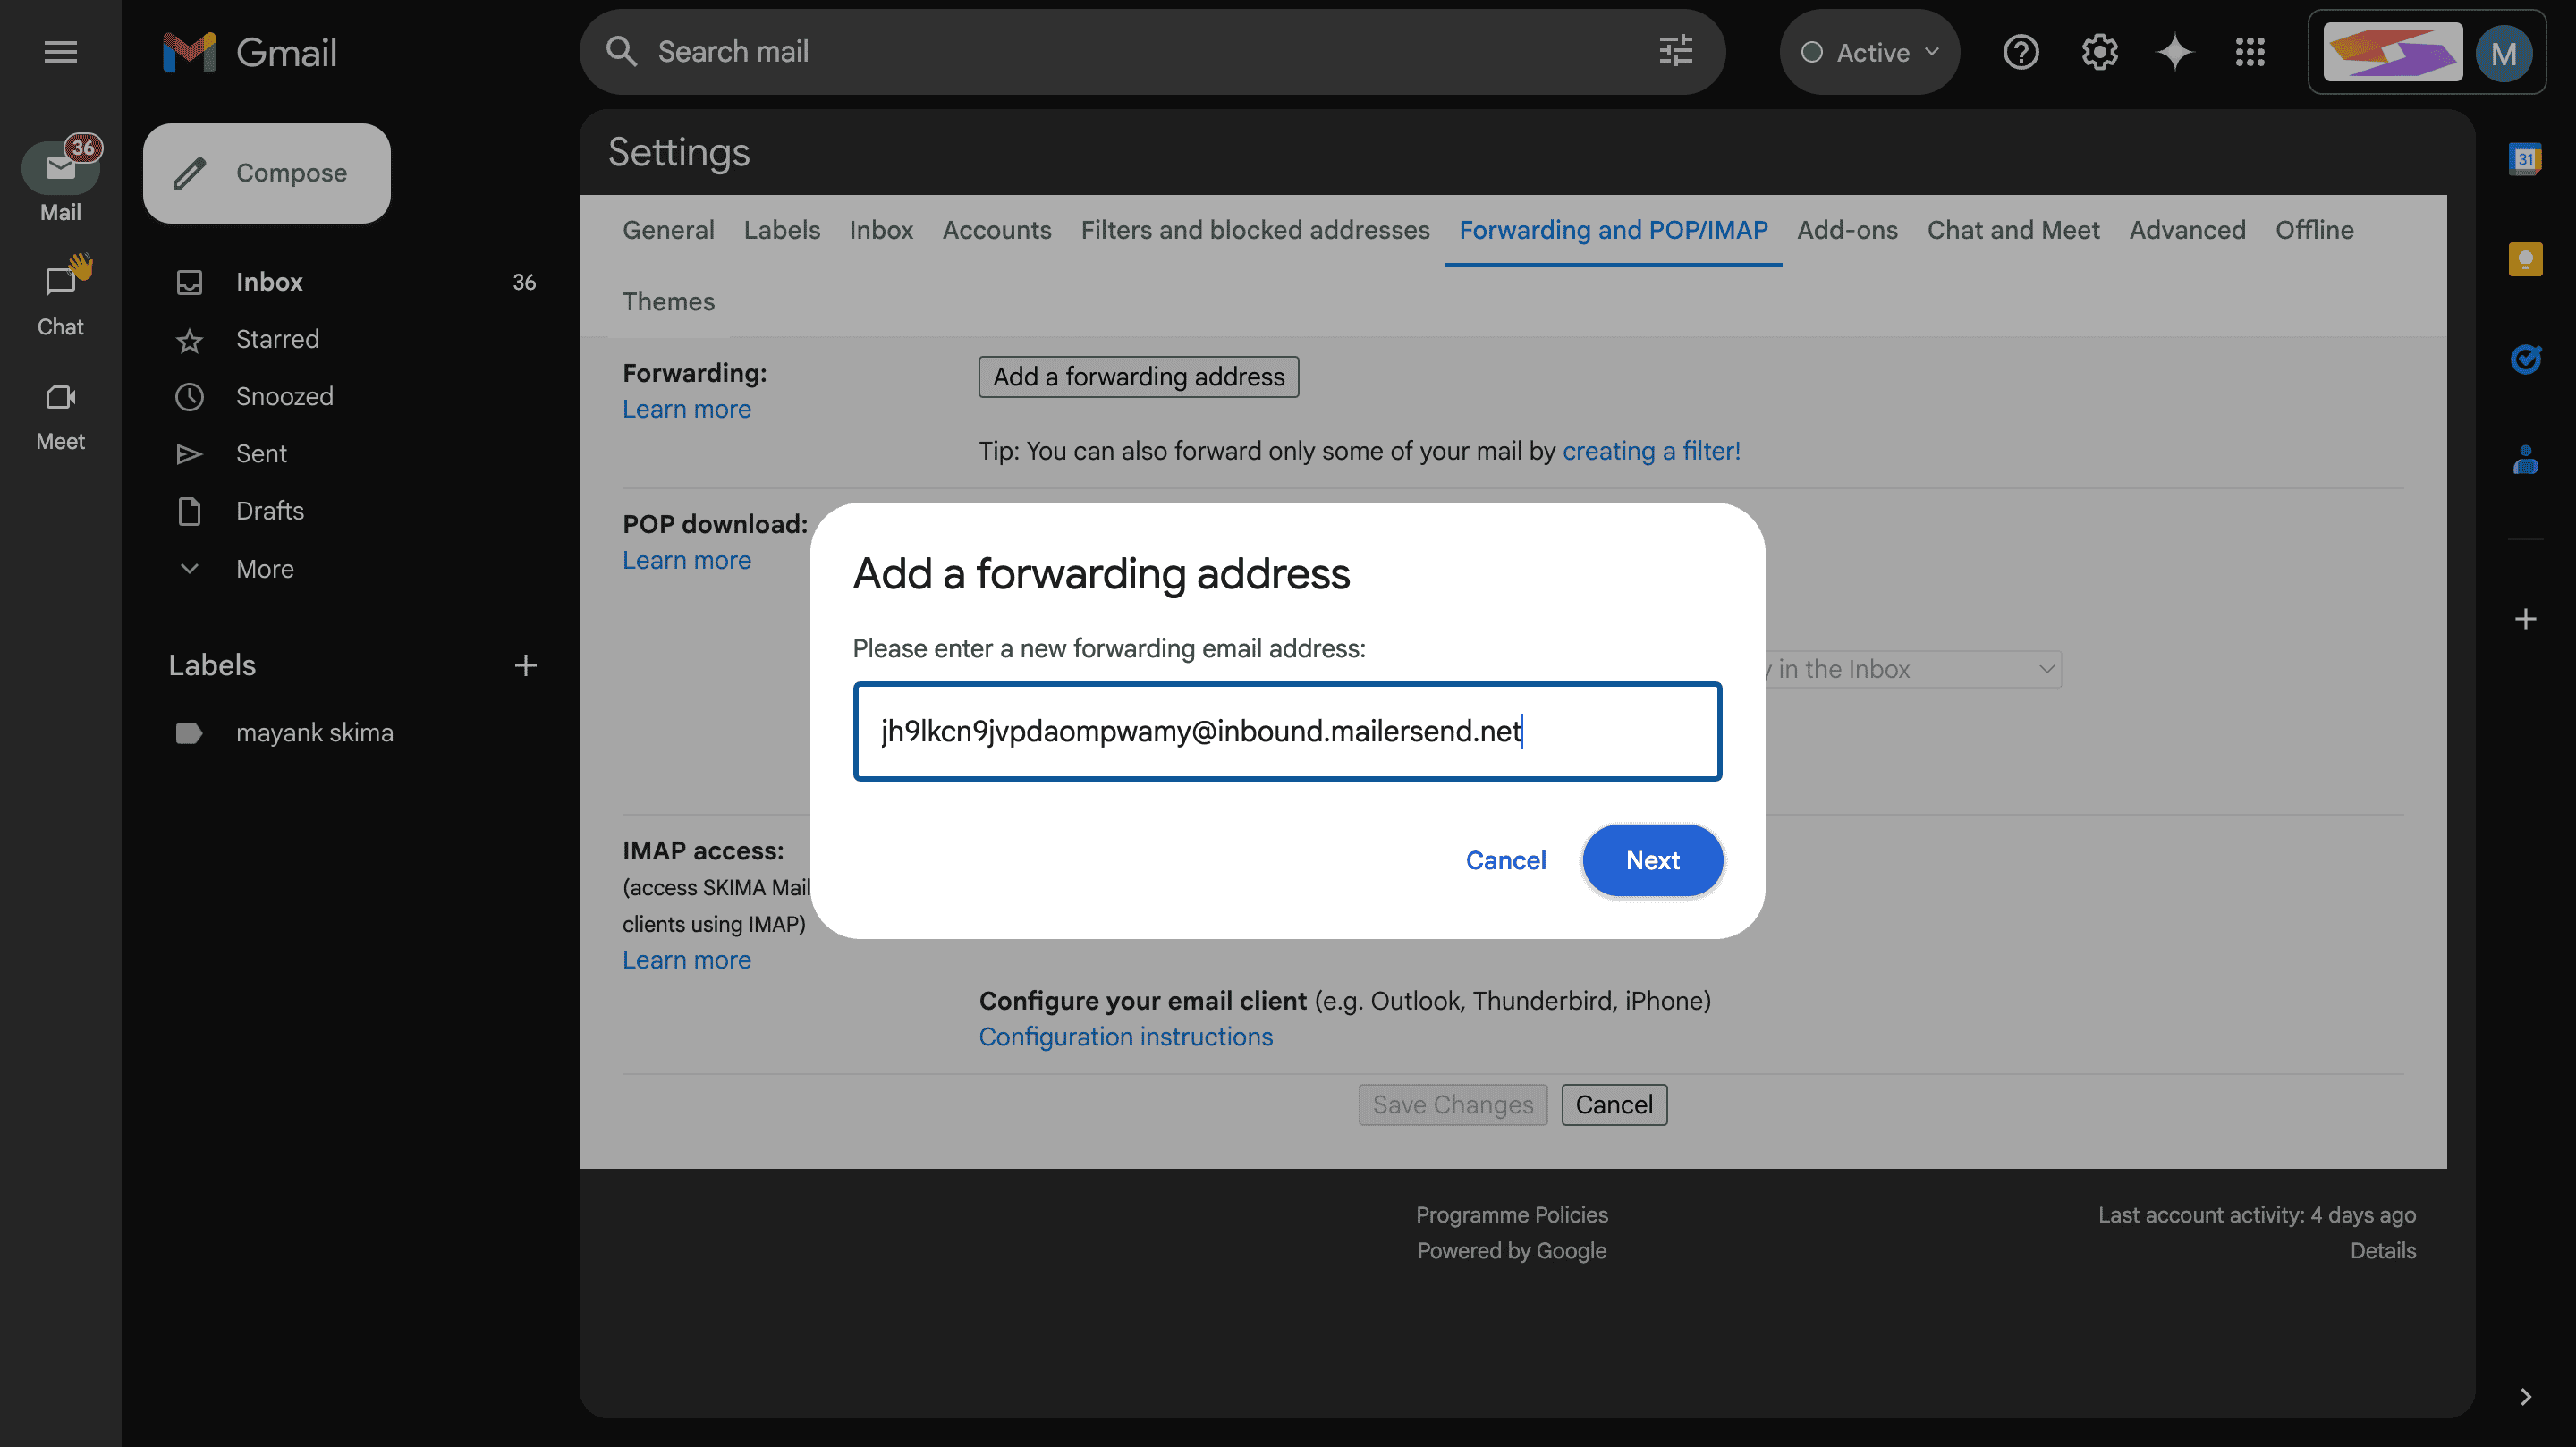Switch to the General settings tab
This screenshot has height=1447, width=2576.
tap(668, 230)
